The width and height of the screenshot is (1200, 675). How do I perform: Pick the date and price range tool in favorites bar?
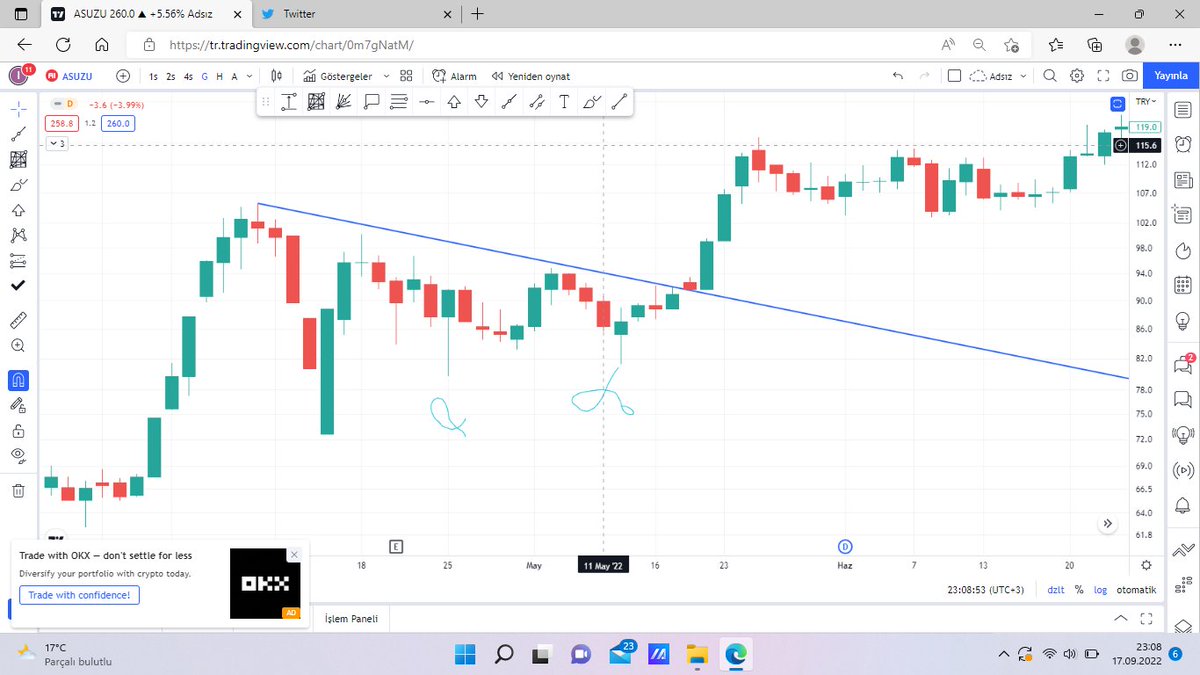(289, 101)
